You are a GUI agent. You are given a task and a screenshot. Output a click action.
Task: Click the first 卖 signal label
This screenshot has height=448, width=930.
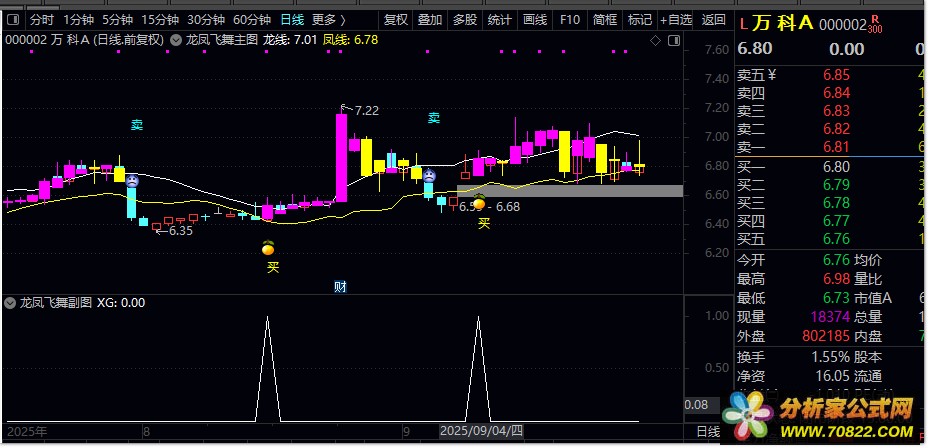pos(137,125)
